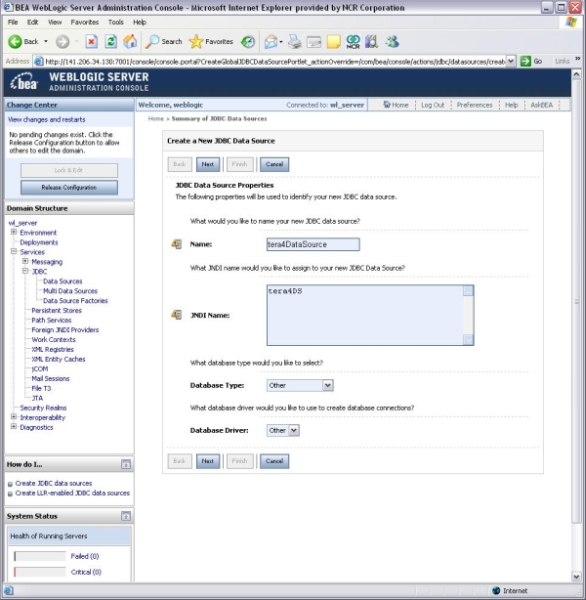Expand the Diagnostics tree node
The width and height of the screenshot is (586, 600).
(14, 427)
